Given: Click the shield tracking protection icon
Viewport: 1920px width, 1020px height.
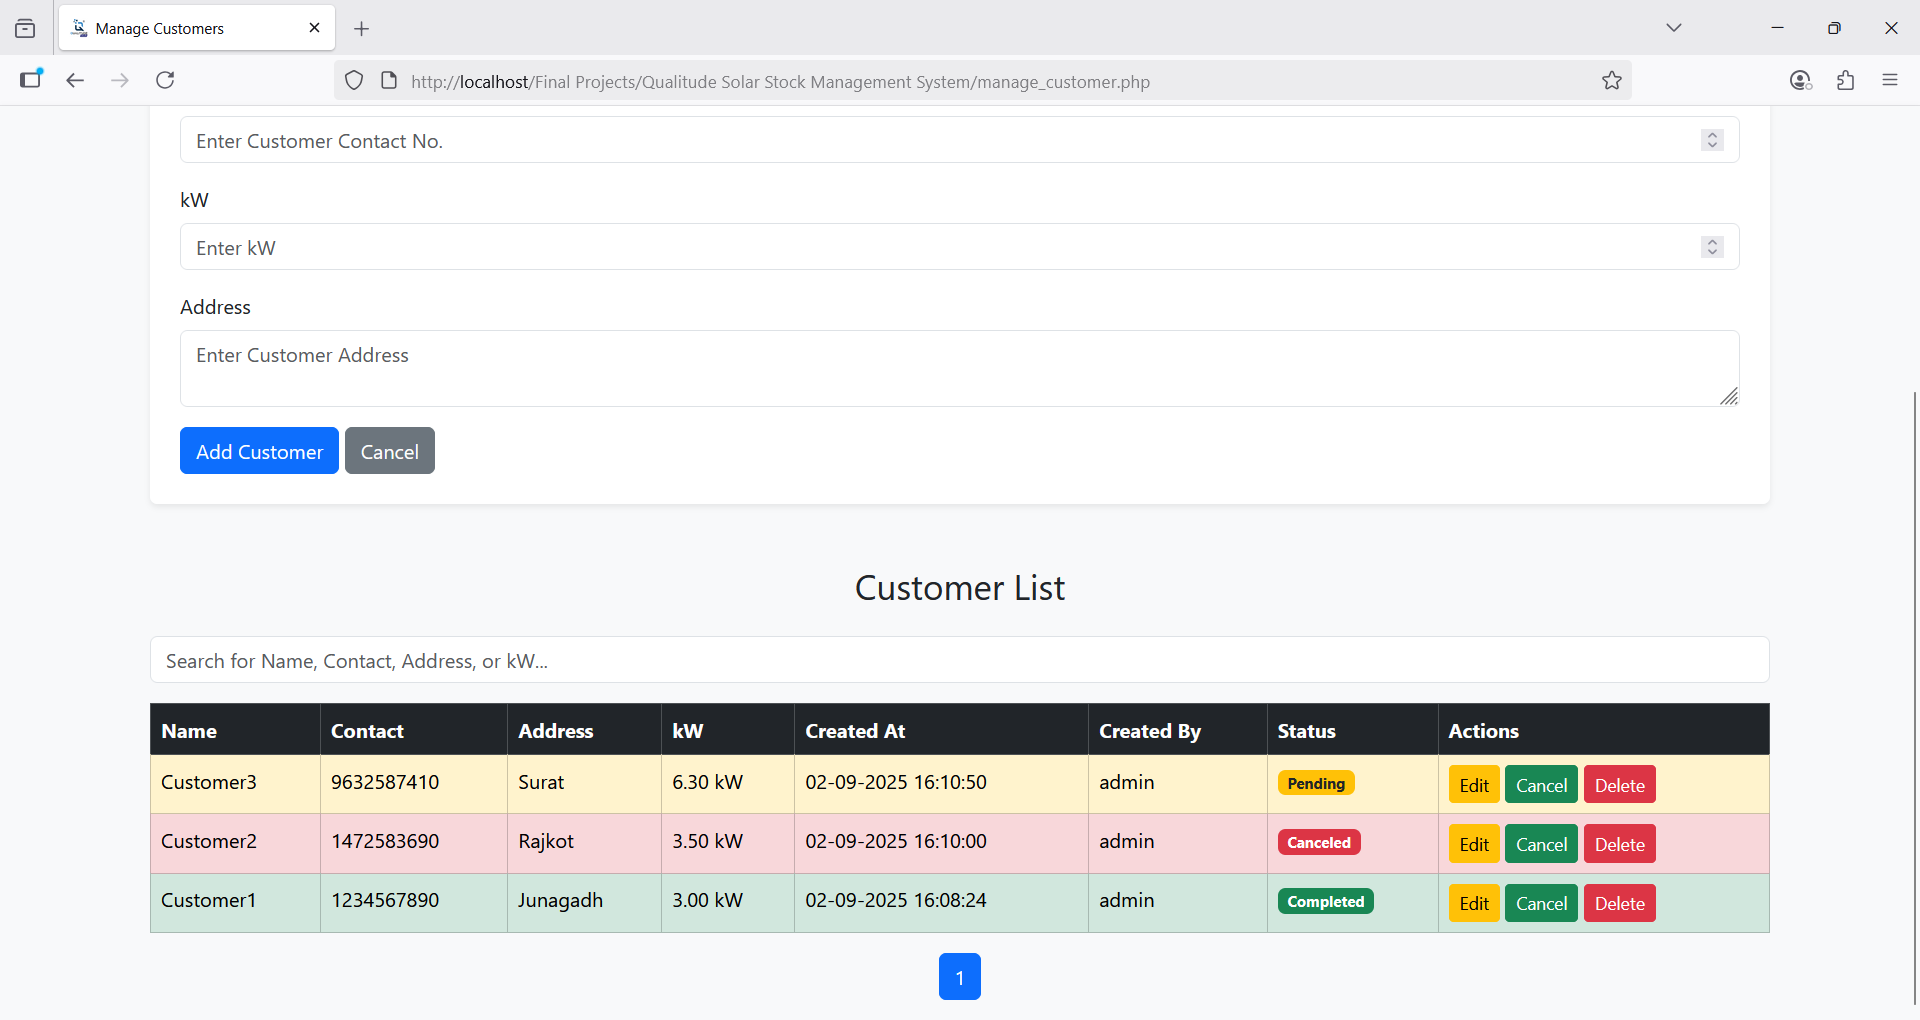Looking at the screenshot, I should [x=354, y=81].
